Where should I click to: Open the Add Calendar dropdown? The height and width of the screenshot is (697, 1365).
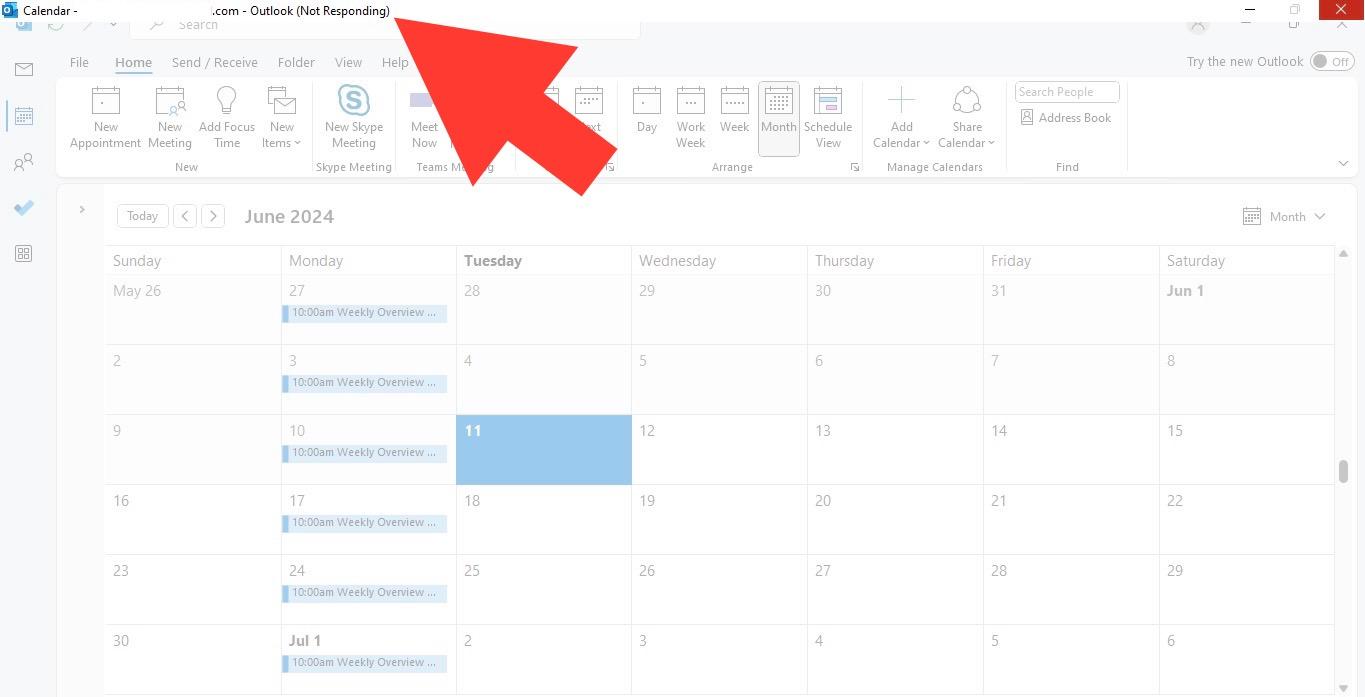901,143
